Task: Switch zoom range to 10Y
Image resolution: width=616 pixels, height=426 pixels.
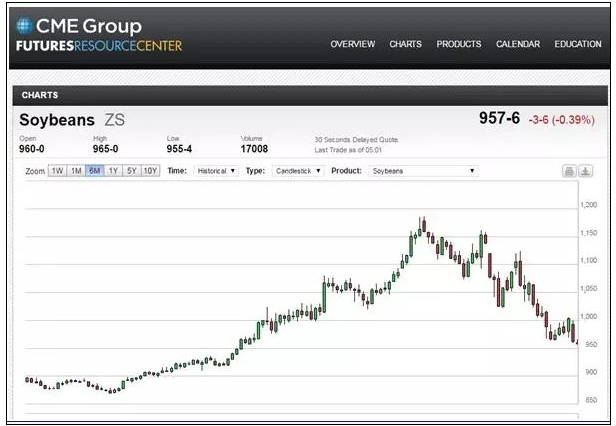Action: 150,171
